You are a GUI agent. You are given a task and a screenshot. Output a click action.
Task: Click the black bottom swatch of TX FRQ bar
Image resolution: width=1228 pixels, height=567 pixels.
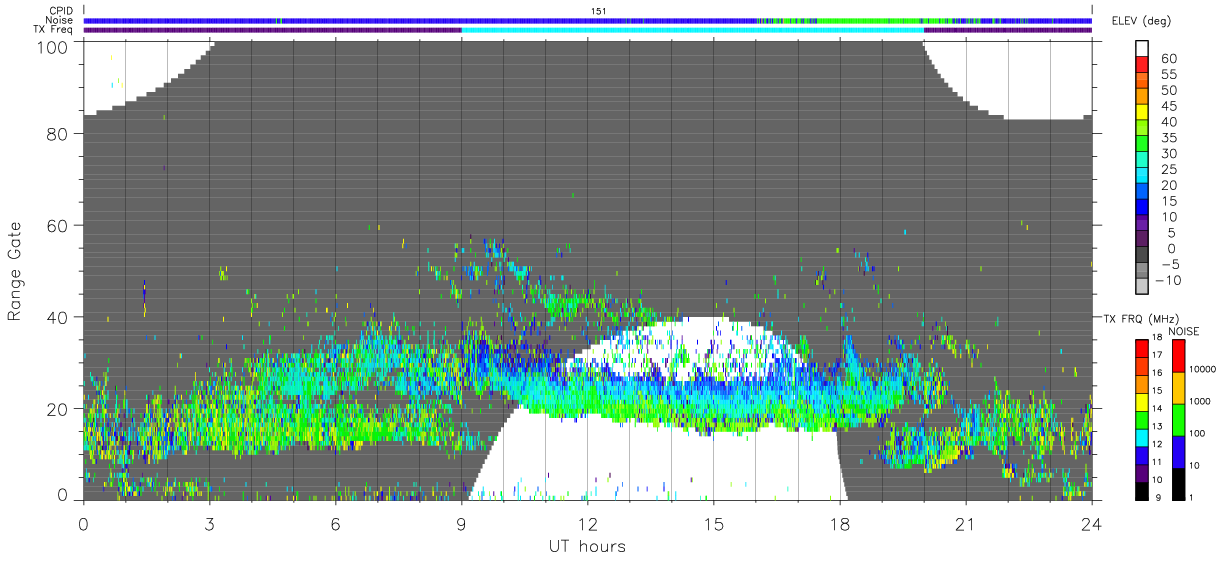(1142, 489)
